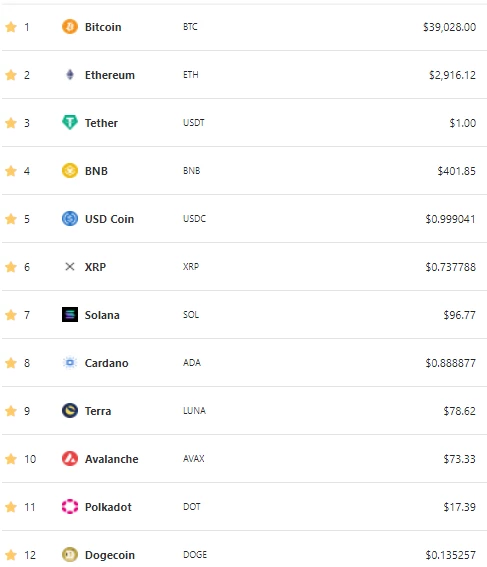Unfavorite XRP using its star
Screen dimensions: 487x567
(11, 267)
